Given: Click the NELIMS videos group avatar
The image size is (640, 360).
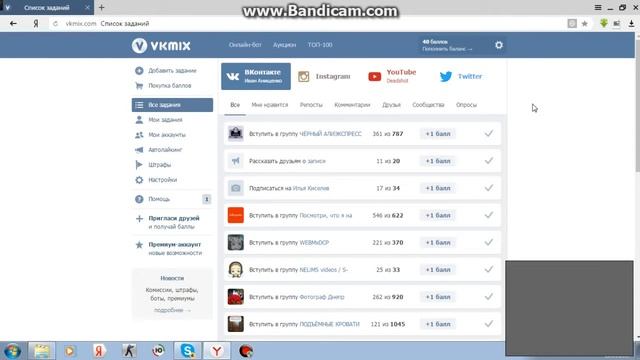Looking at the screenshot, I should coord(236,270).
